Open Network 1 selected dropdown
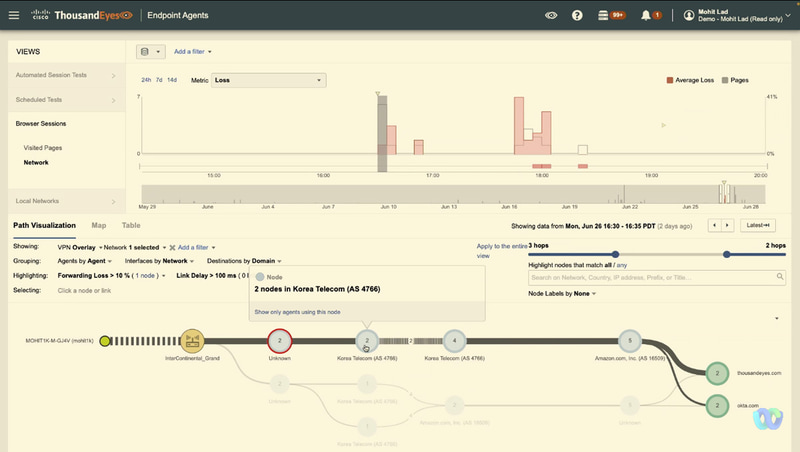Image resolution: width=800 pixels, height=452 pixels. (x=135, y=247)
